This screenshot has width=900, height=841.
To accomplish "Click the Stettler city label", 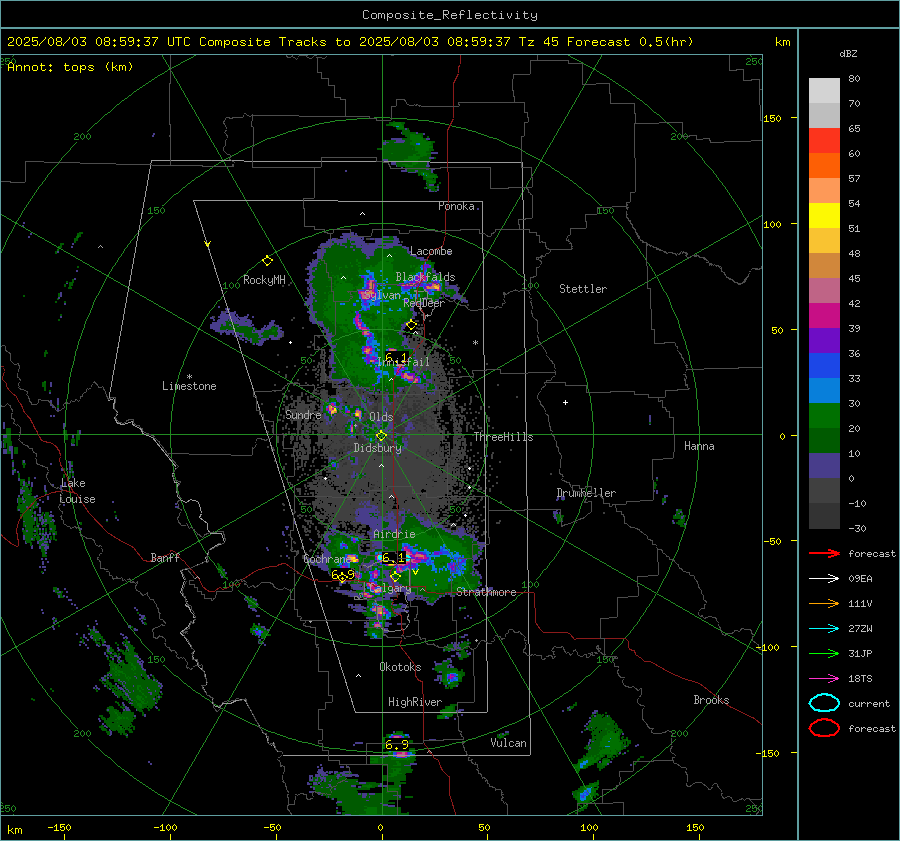I will click(583, 289).
